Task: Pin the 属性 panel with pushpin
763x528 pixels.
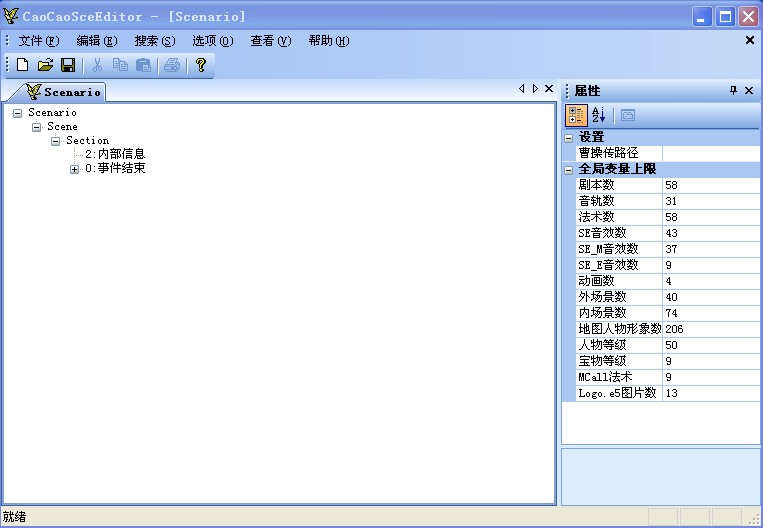Action: click(x=733, y=90)
